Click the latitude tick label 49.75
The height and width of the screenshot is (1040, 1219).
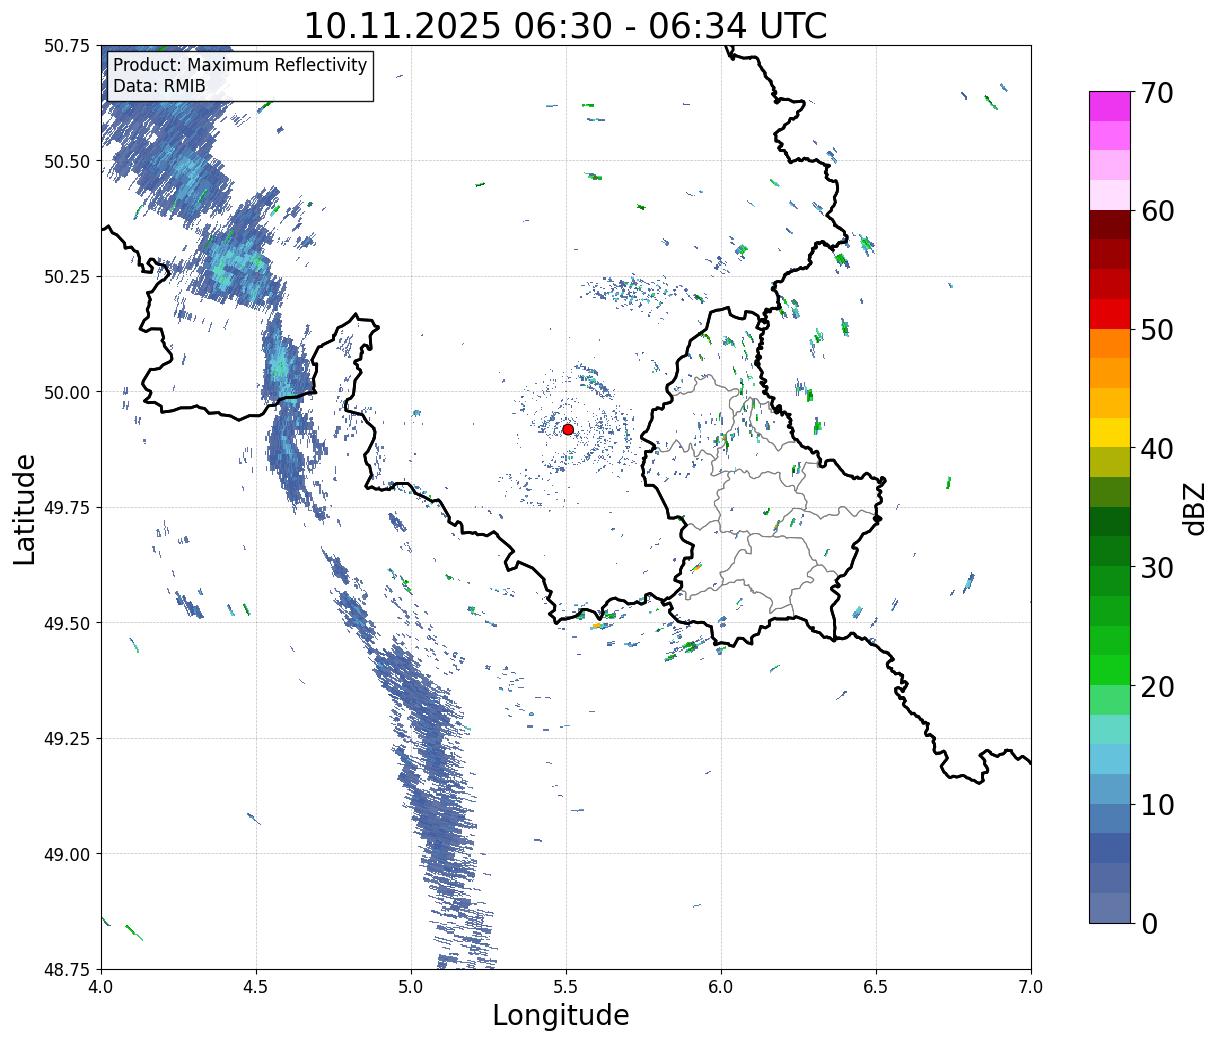(x=68, y=508)
